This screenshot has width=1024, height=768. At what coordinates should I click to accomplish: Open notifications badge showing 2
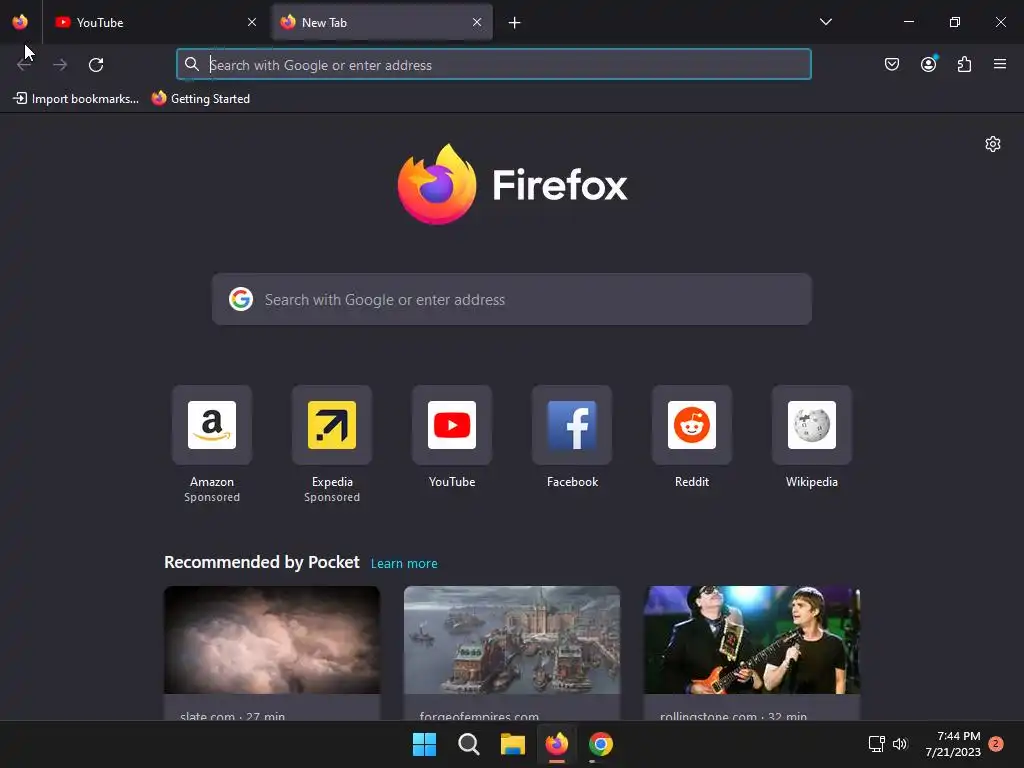(x=995, y=744)
